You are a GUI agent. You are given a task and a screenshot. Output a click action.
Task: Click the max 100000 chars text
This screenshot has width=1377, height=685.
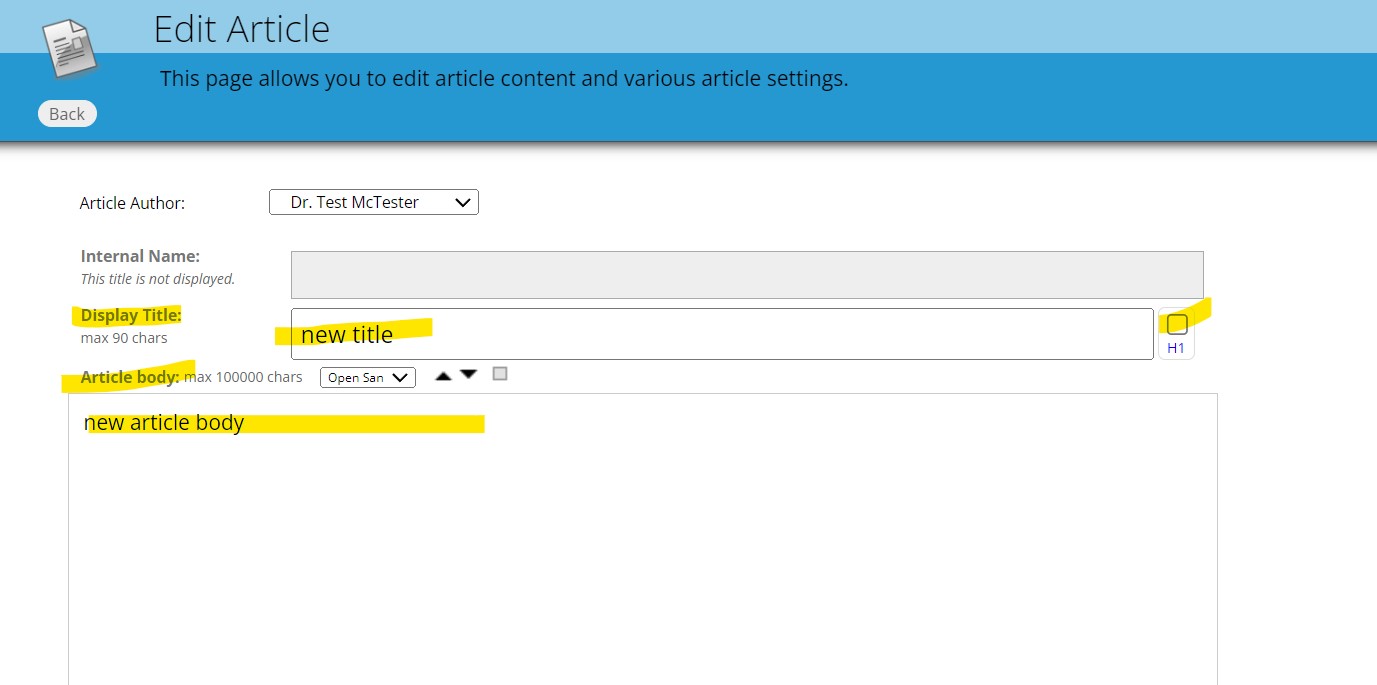coord(243,377)
